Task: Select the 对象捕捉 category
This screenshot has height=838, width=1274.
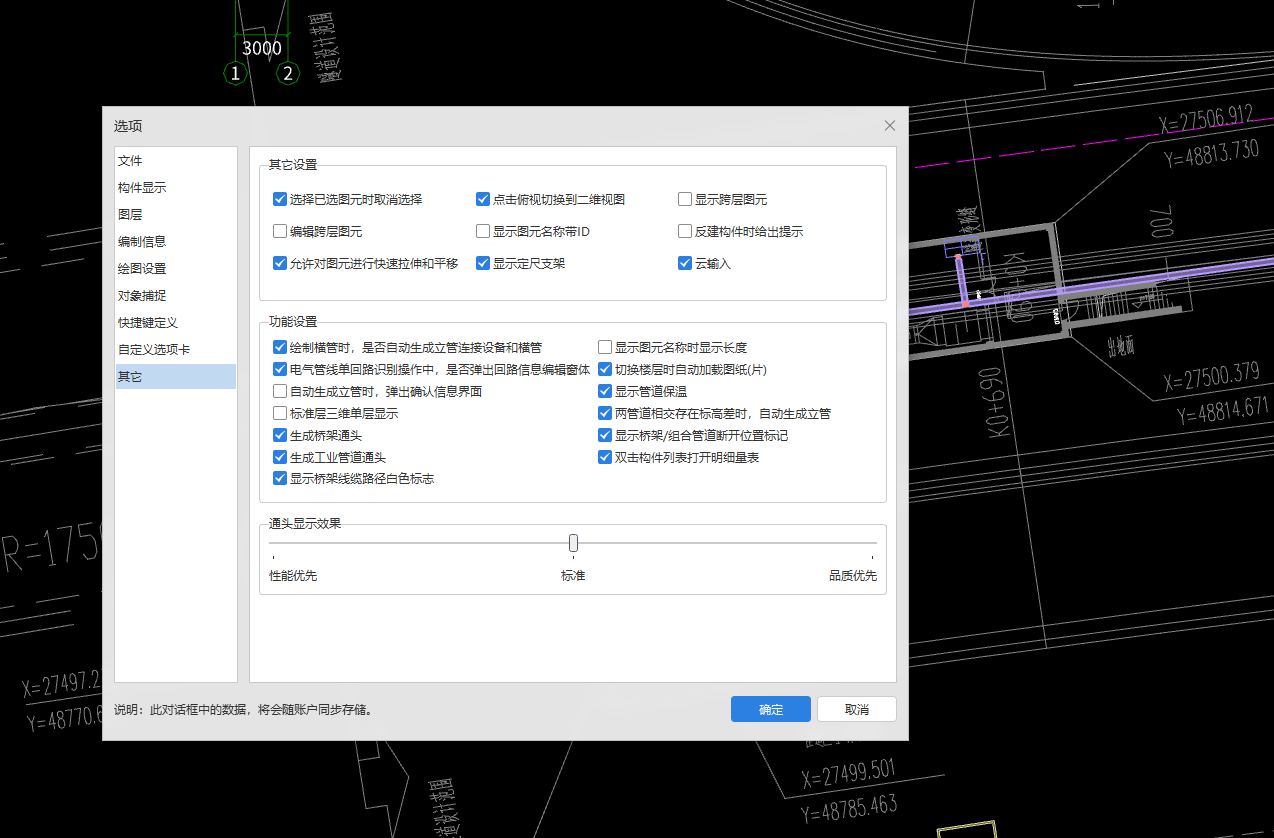Action: coord(176,296)
